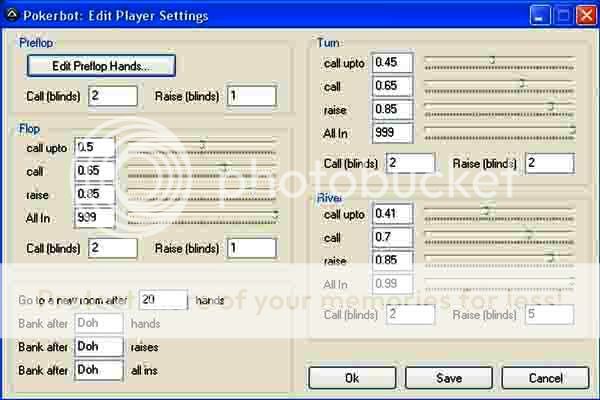The height and width of the screenshot is (400, 600).
Task: Adjust the Flop All In slider
Action: coord(202,217)
